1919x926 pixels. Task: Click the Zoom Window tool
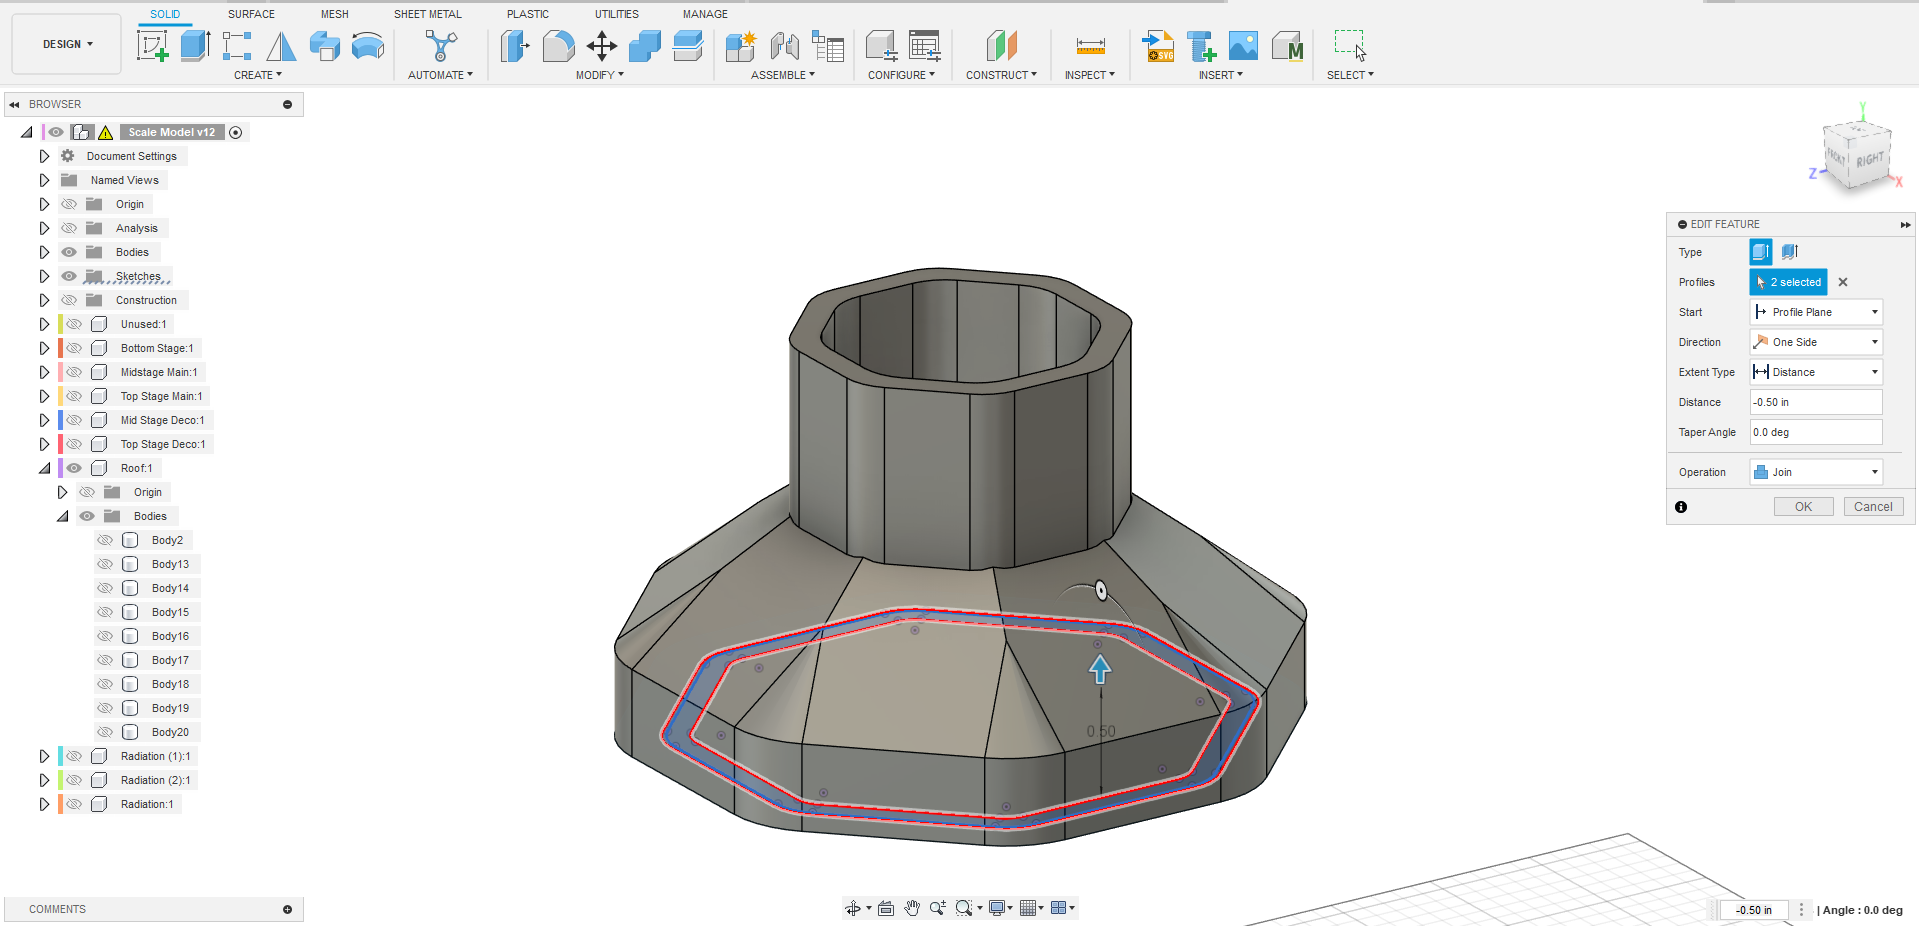[964, 908]
